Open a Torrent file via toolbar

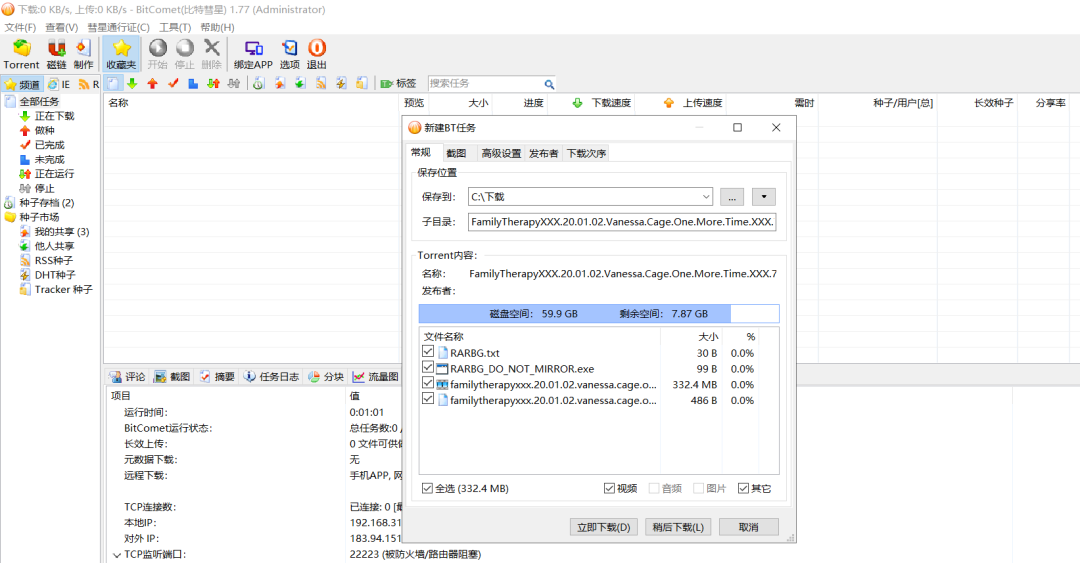tap(21, 54)
